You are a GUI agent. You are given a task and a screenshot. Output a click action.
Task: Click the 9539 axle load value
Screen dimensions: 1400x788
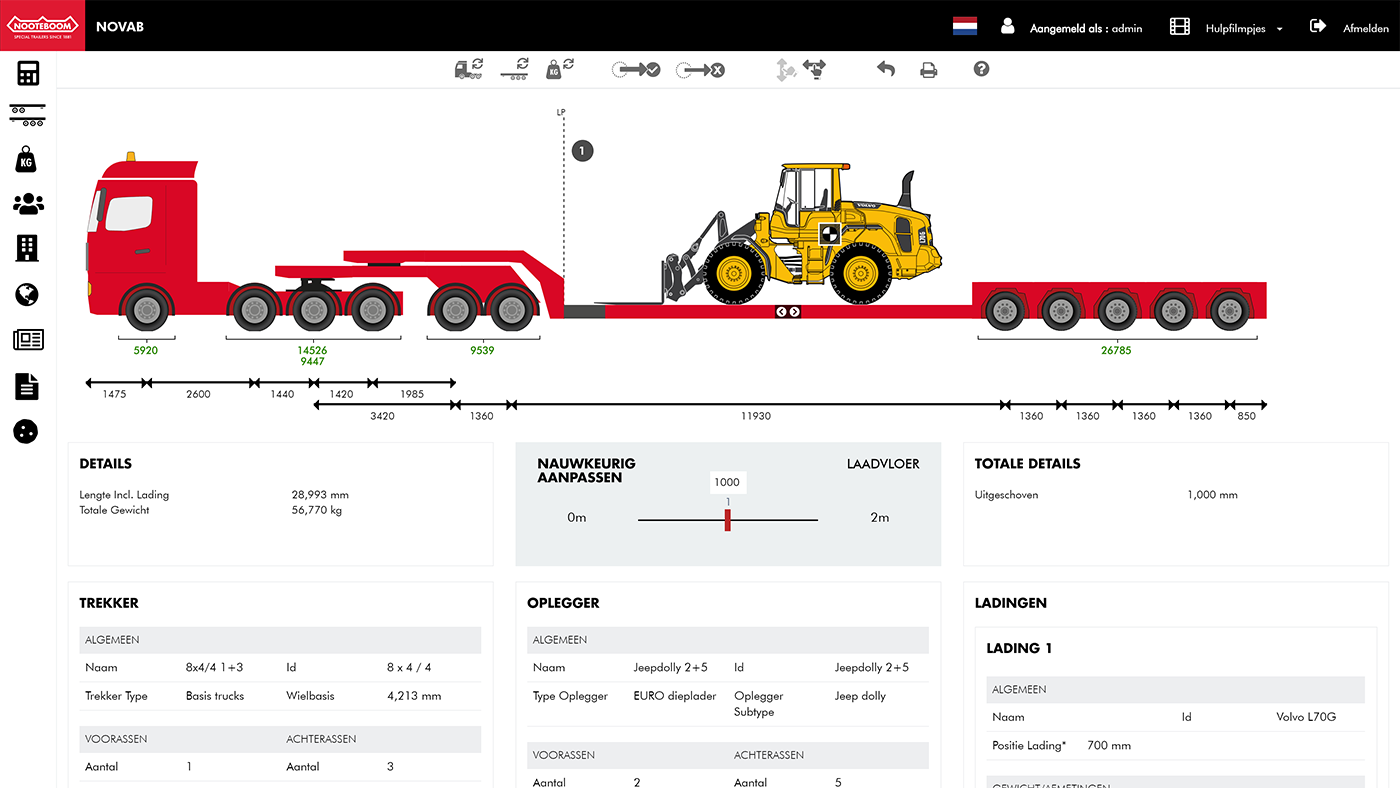pyautogui.click(x=482, y=351)
